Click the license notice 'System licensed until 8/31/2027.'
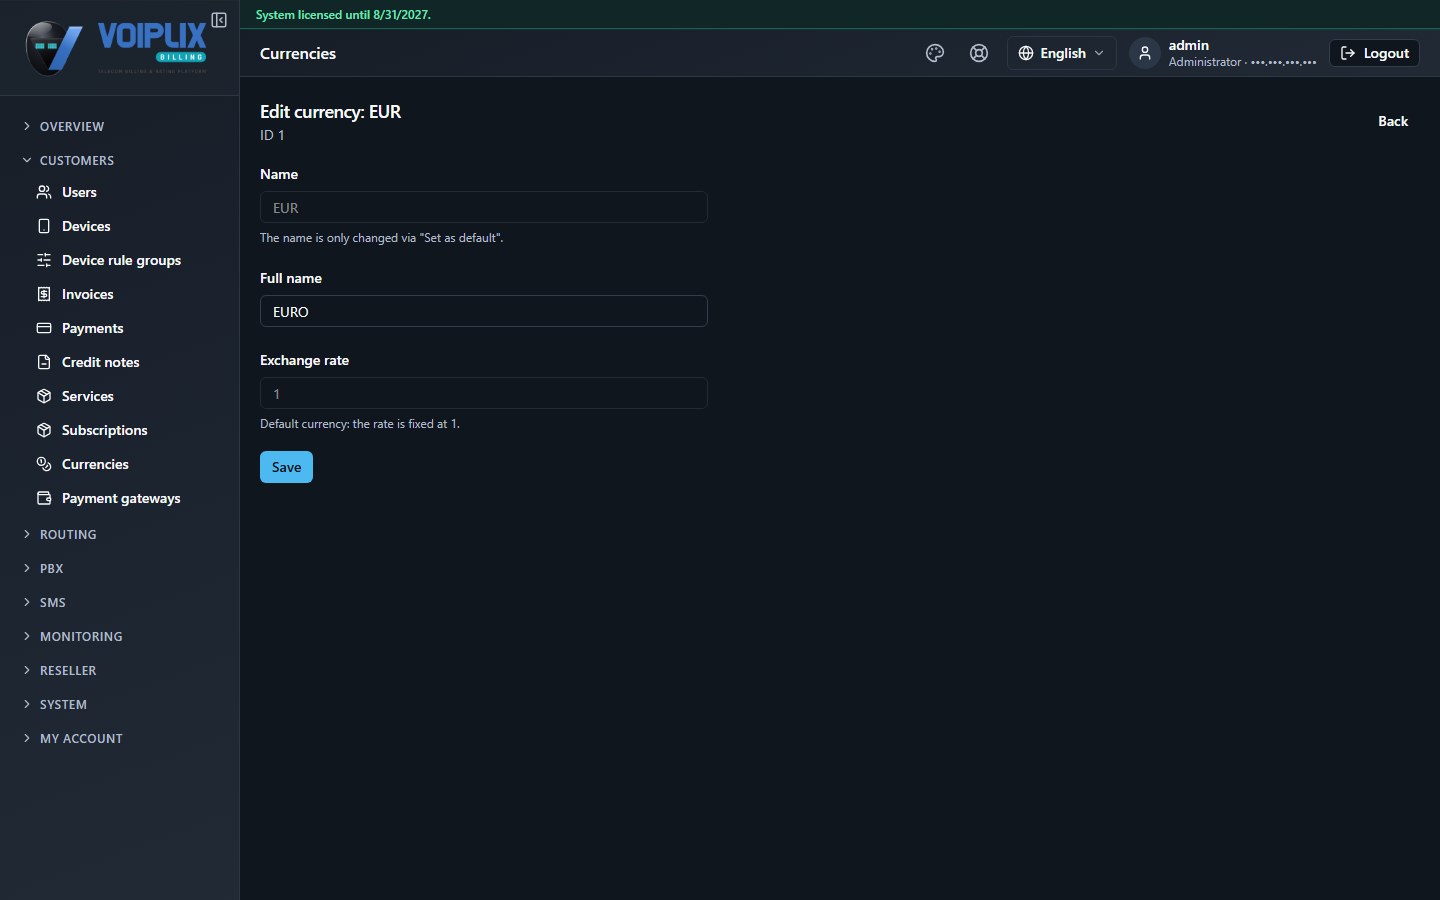 (343, 15)
